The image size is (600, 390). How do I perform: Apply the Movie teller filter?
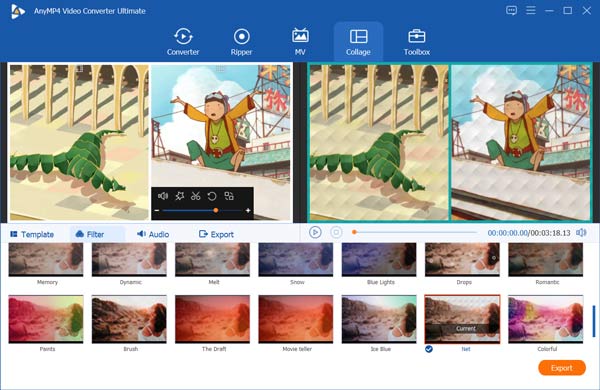[296, 319]
